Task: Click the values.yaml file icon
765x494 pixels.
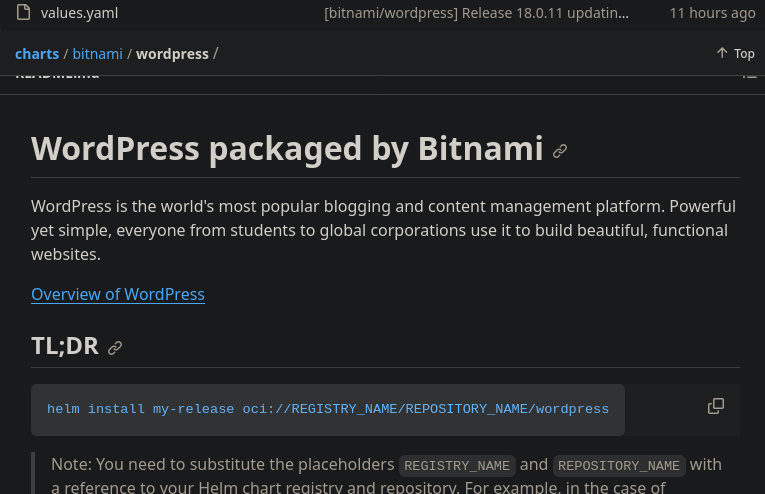Action: click(x=23, y=13)
